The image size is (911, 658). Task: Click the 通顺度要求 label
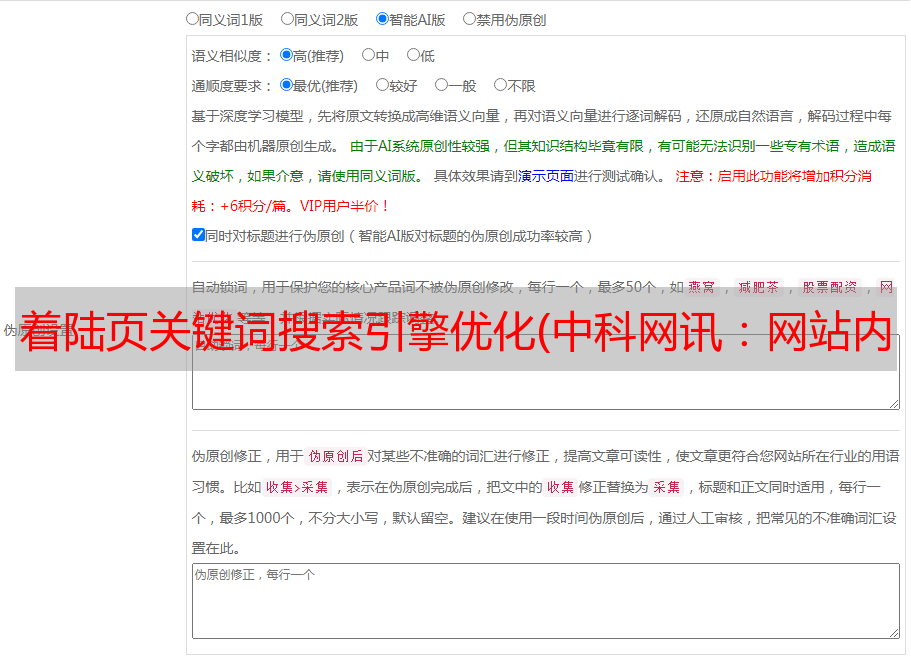pyautogui.click(x=227, y=87)
